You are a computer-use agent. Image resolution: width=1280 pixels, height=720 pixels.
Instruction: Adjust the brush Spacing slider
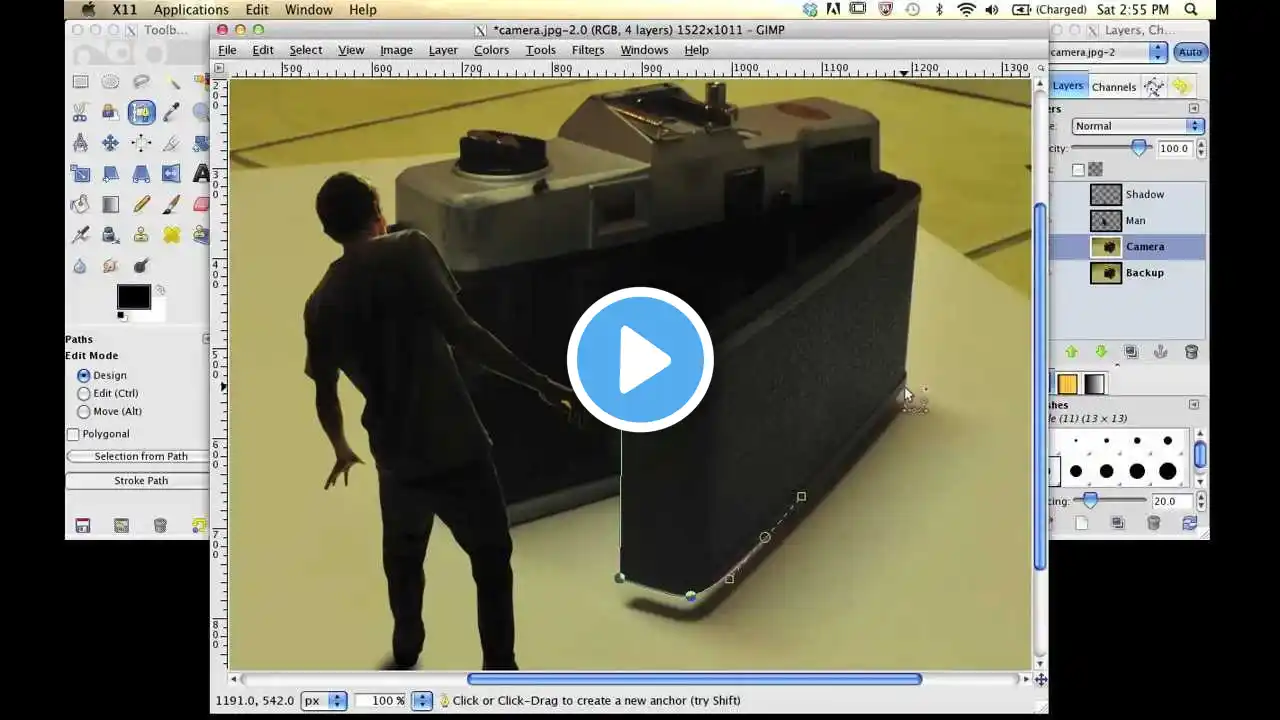tap(1111, 500)
